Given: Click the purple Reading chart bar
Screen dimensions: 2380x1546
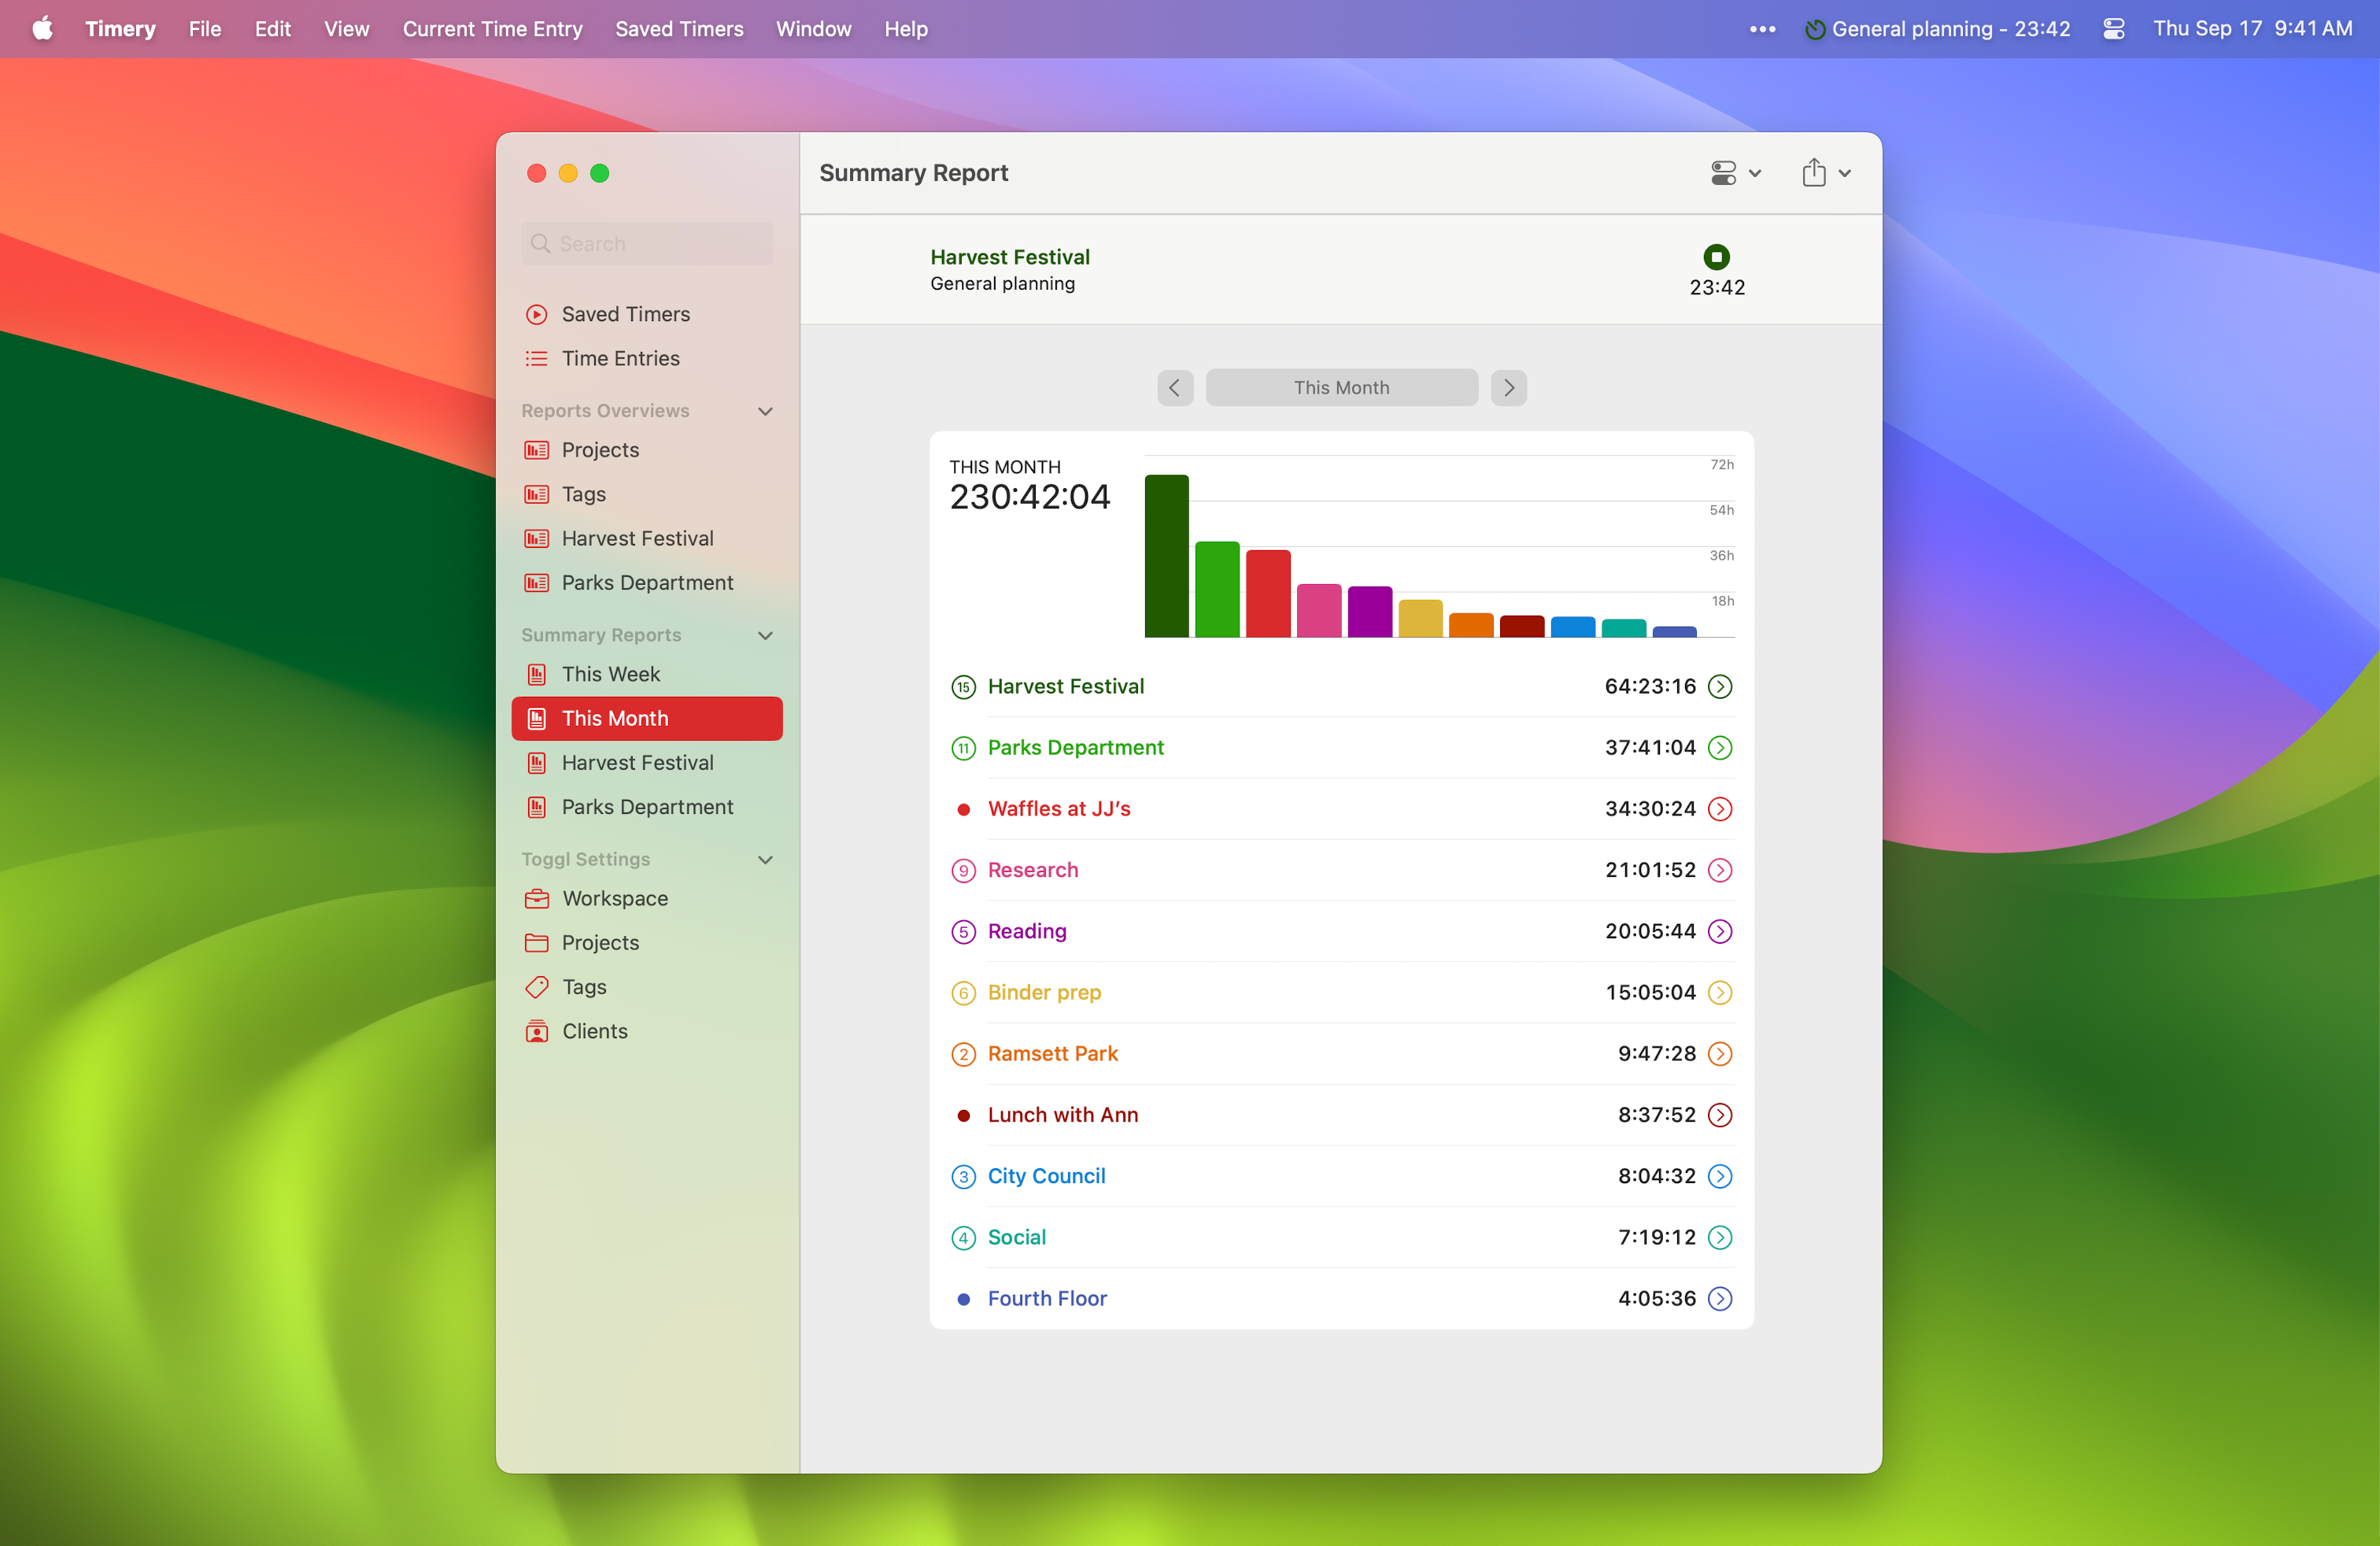Looking at the screenshot, I should click(x=1369, y=611).
